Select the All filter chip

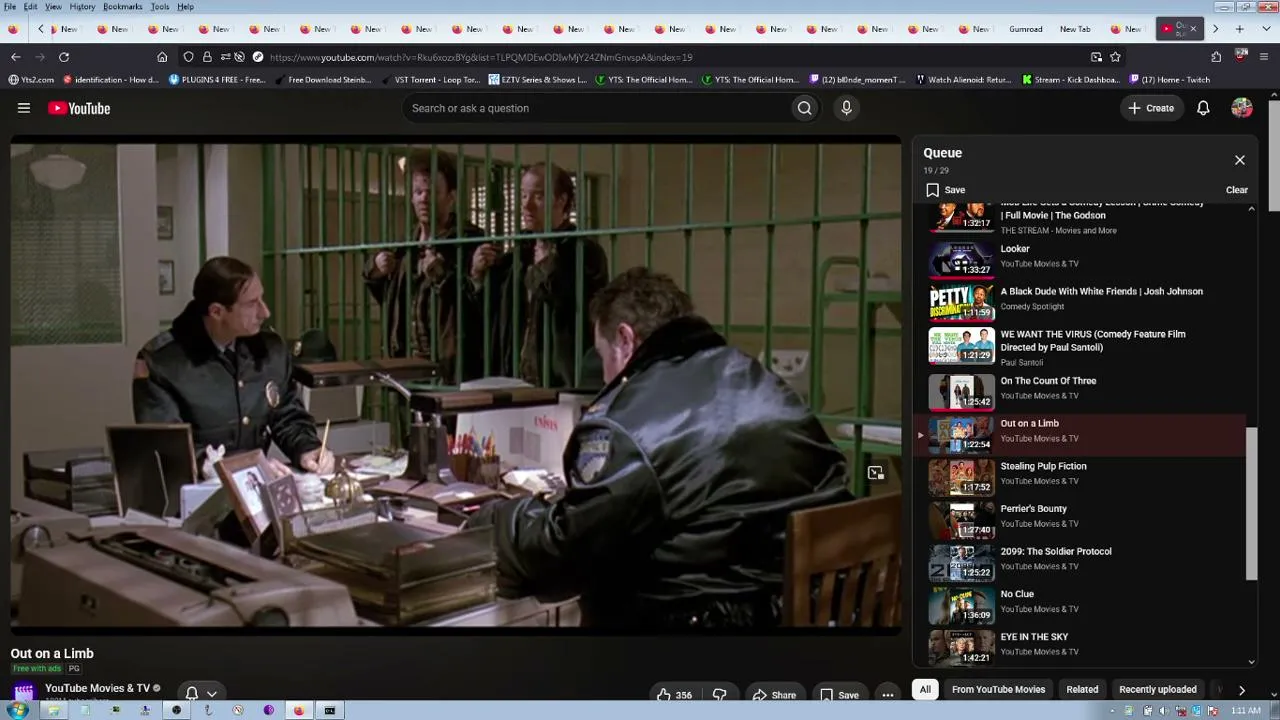pos(925,689)
